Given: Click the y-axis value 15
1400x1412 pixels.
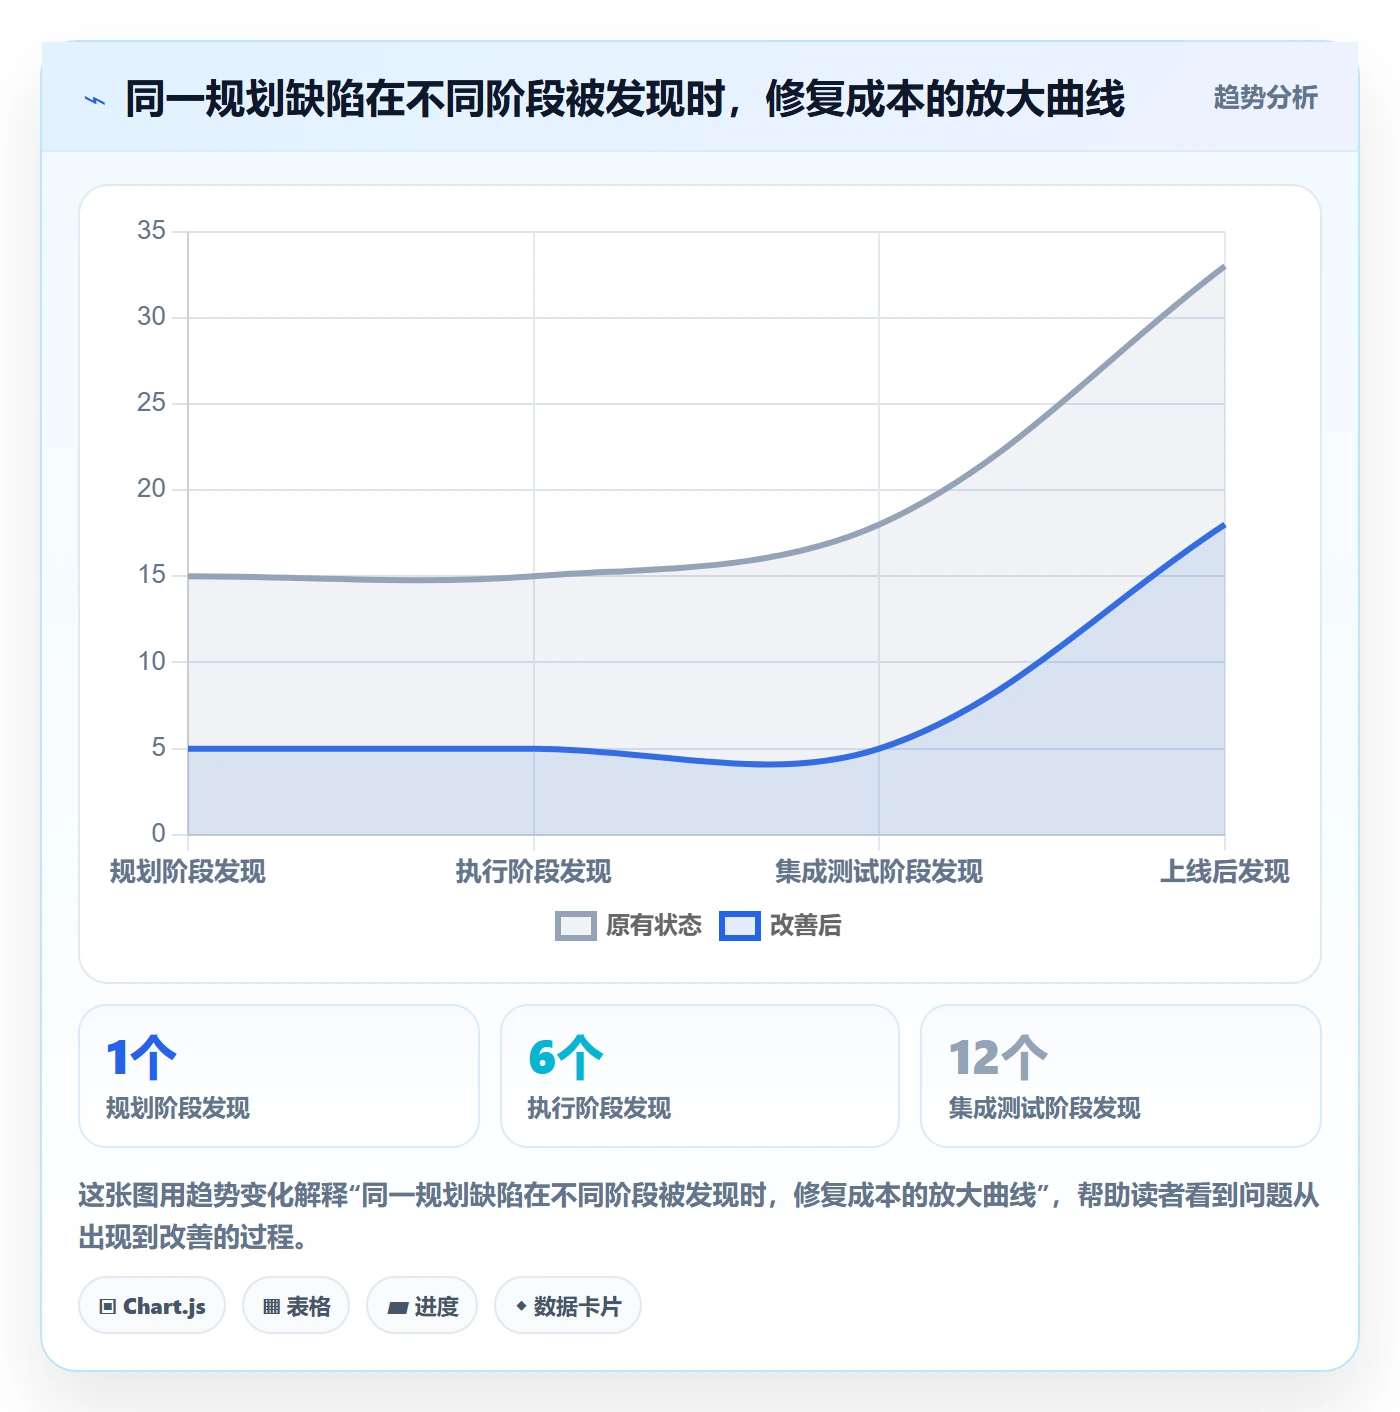Looking at the screenshot, I should tap(151, 575).
